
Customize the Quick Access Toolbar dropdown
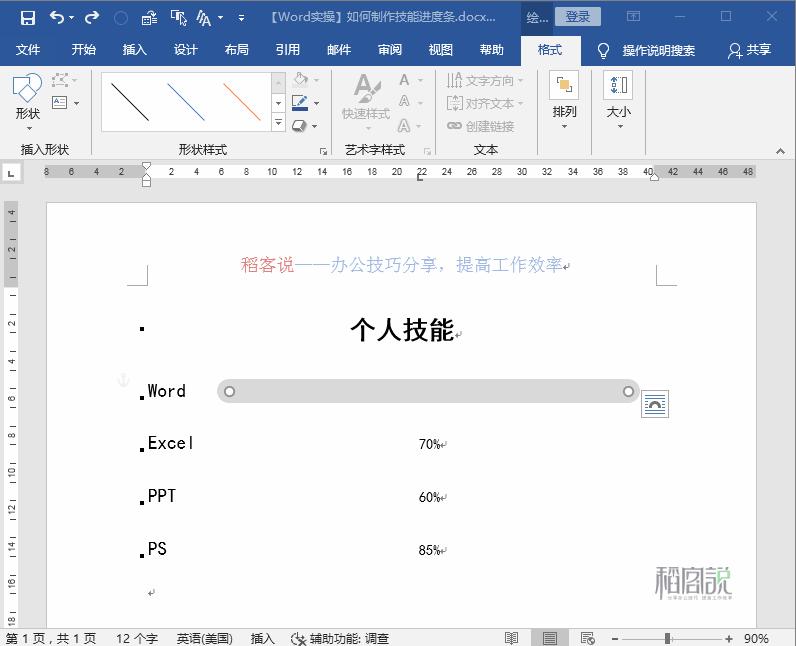tap(242, 18)
